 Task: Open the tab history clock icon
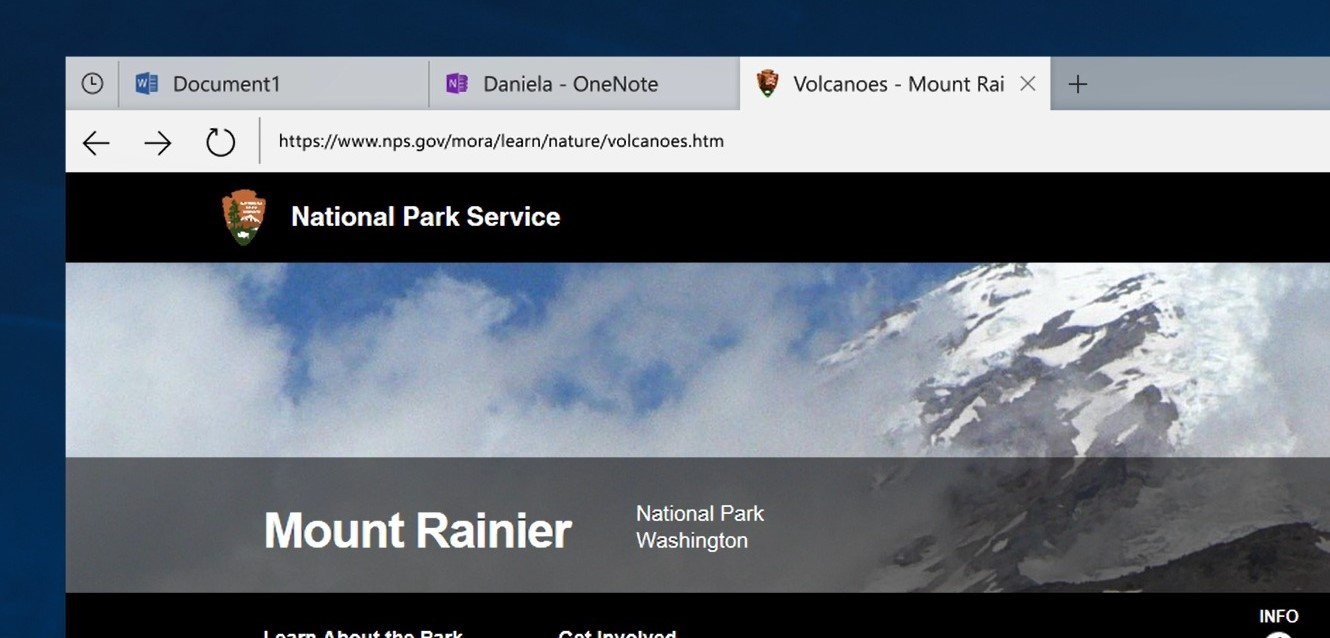point(92,84)
